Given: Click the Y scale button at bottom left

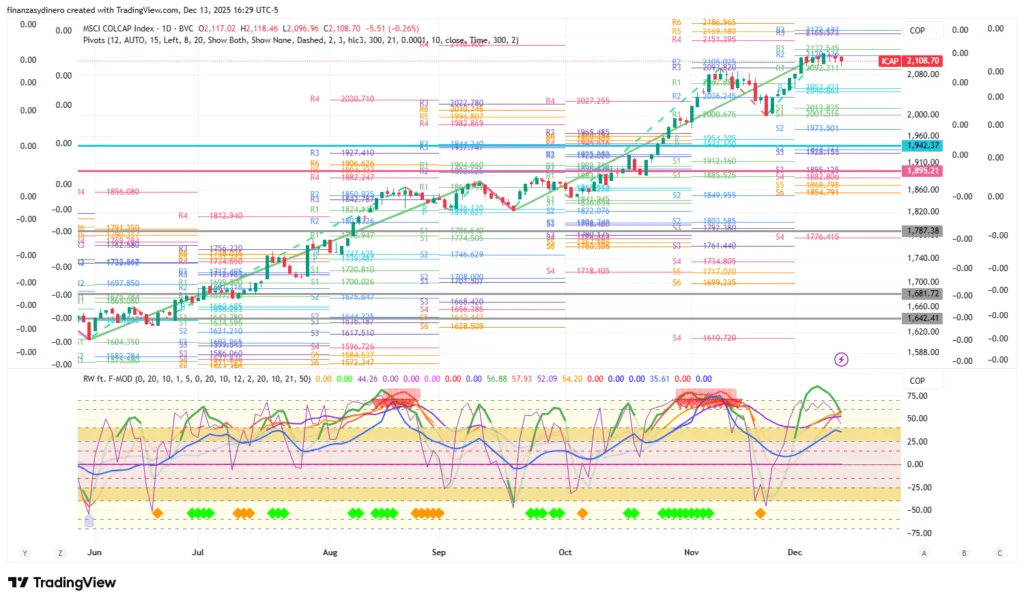Looking at the screenshot, I should [x=24, y=552].
